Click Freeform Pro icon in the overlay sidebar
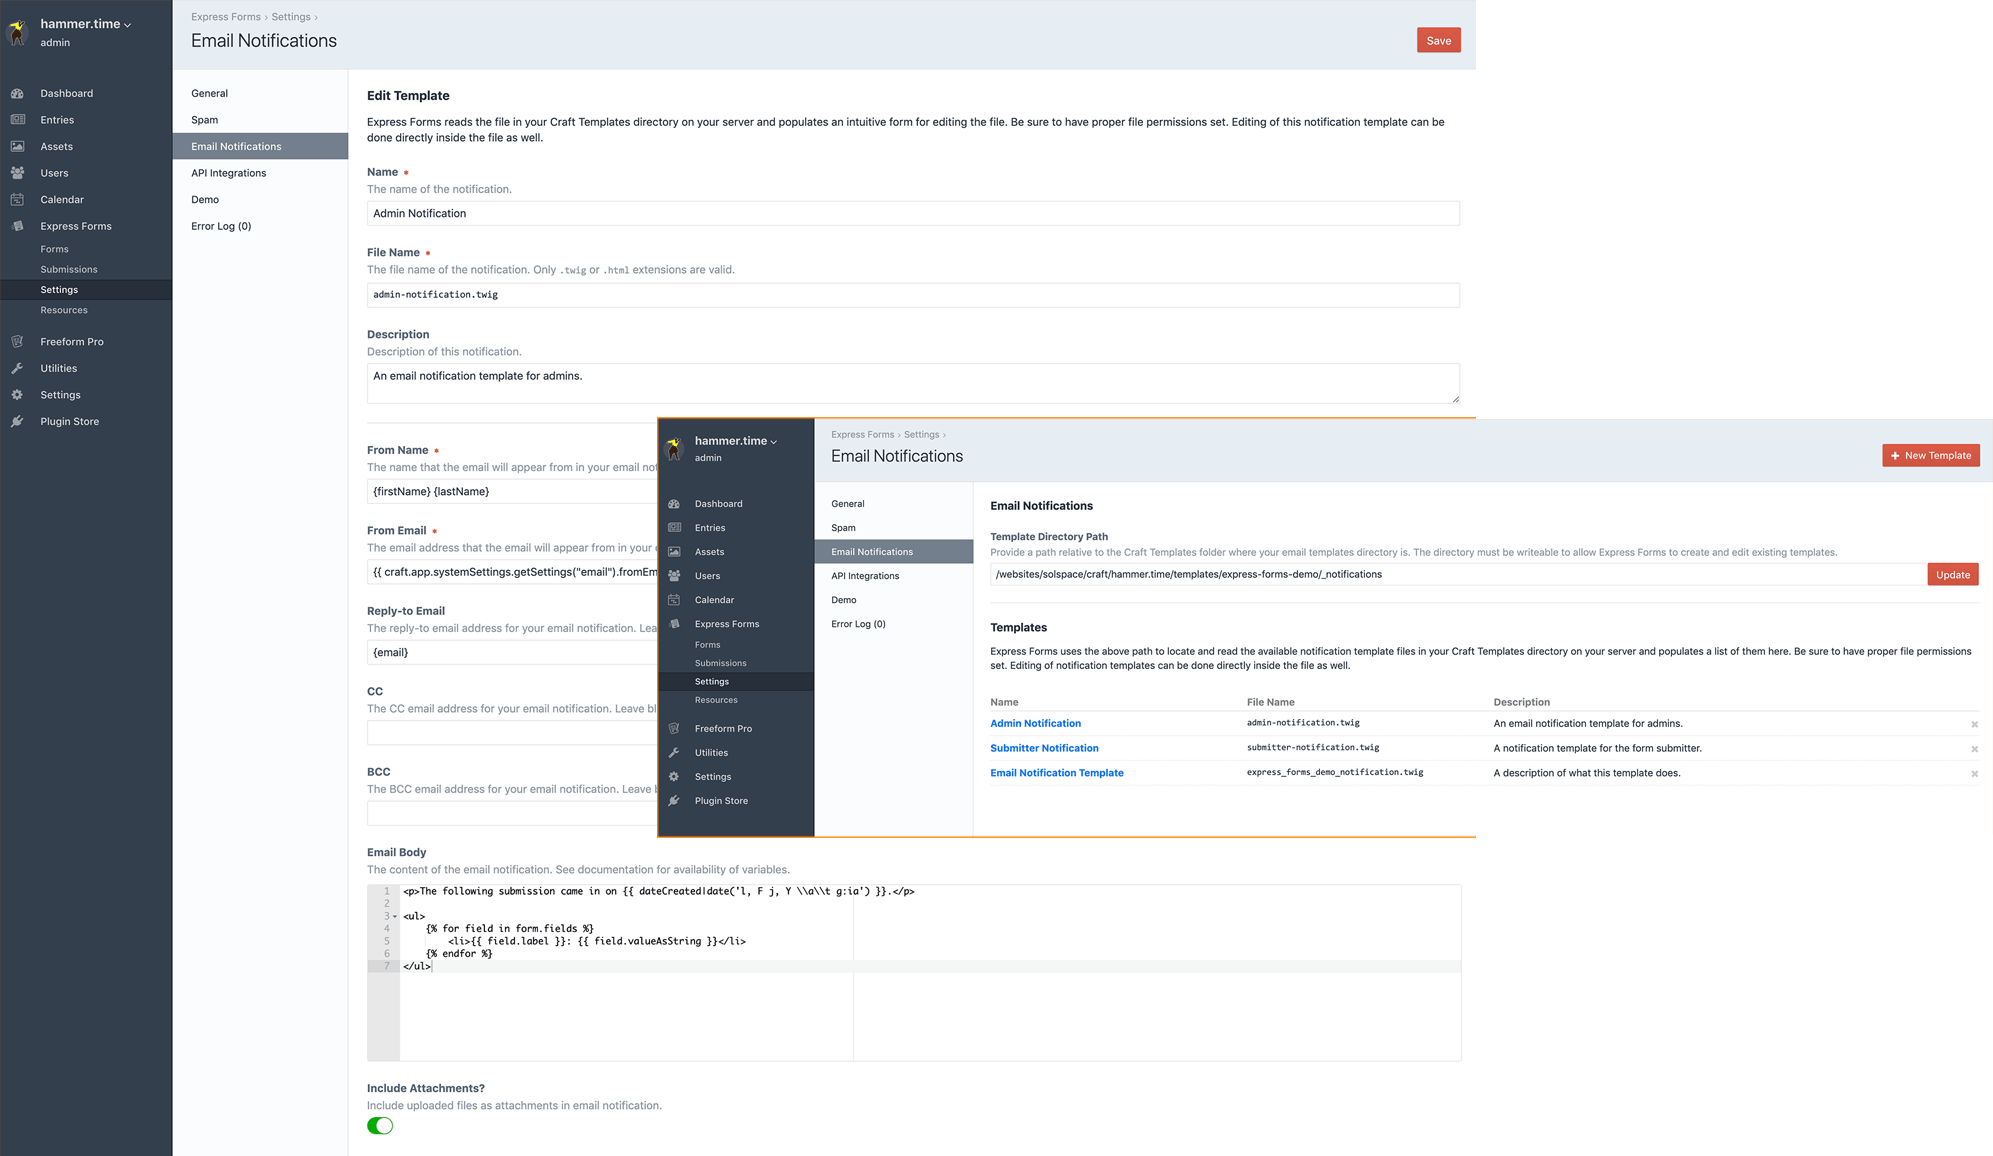The width and height of the screenshot is (1993, 1156). point(674,729)
